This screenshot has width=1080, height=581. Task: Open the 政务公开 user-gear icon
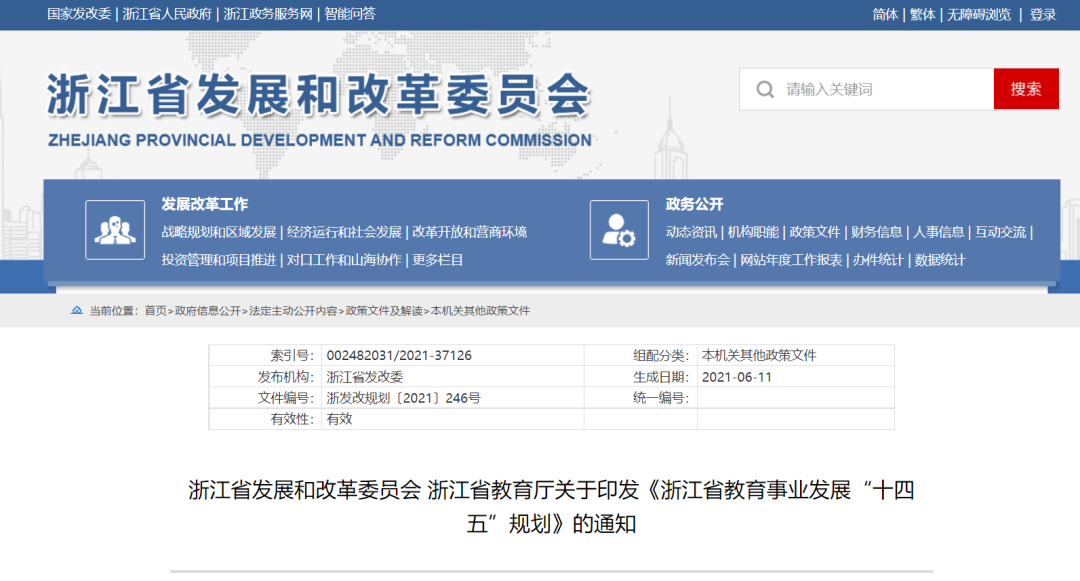tap(619, 230)
